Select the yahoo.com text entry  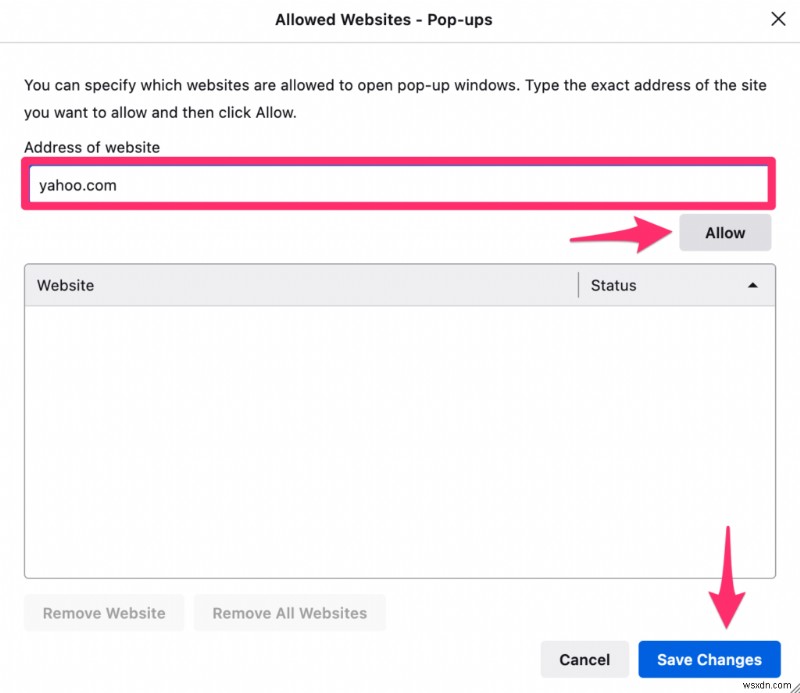[77, 184]
